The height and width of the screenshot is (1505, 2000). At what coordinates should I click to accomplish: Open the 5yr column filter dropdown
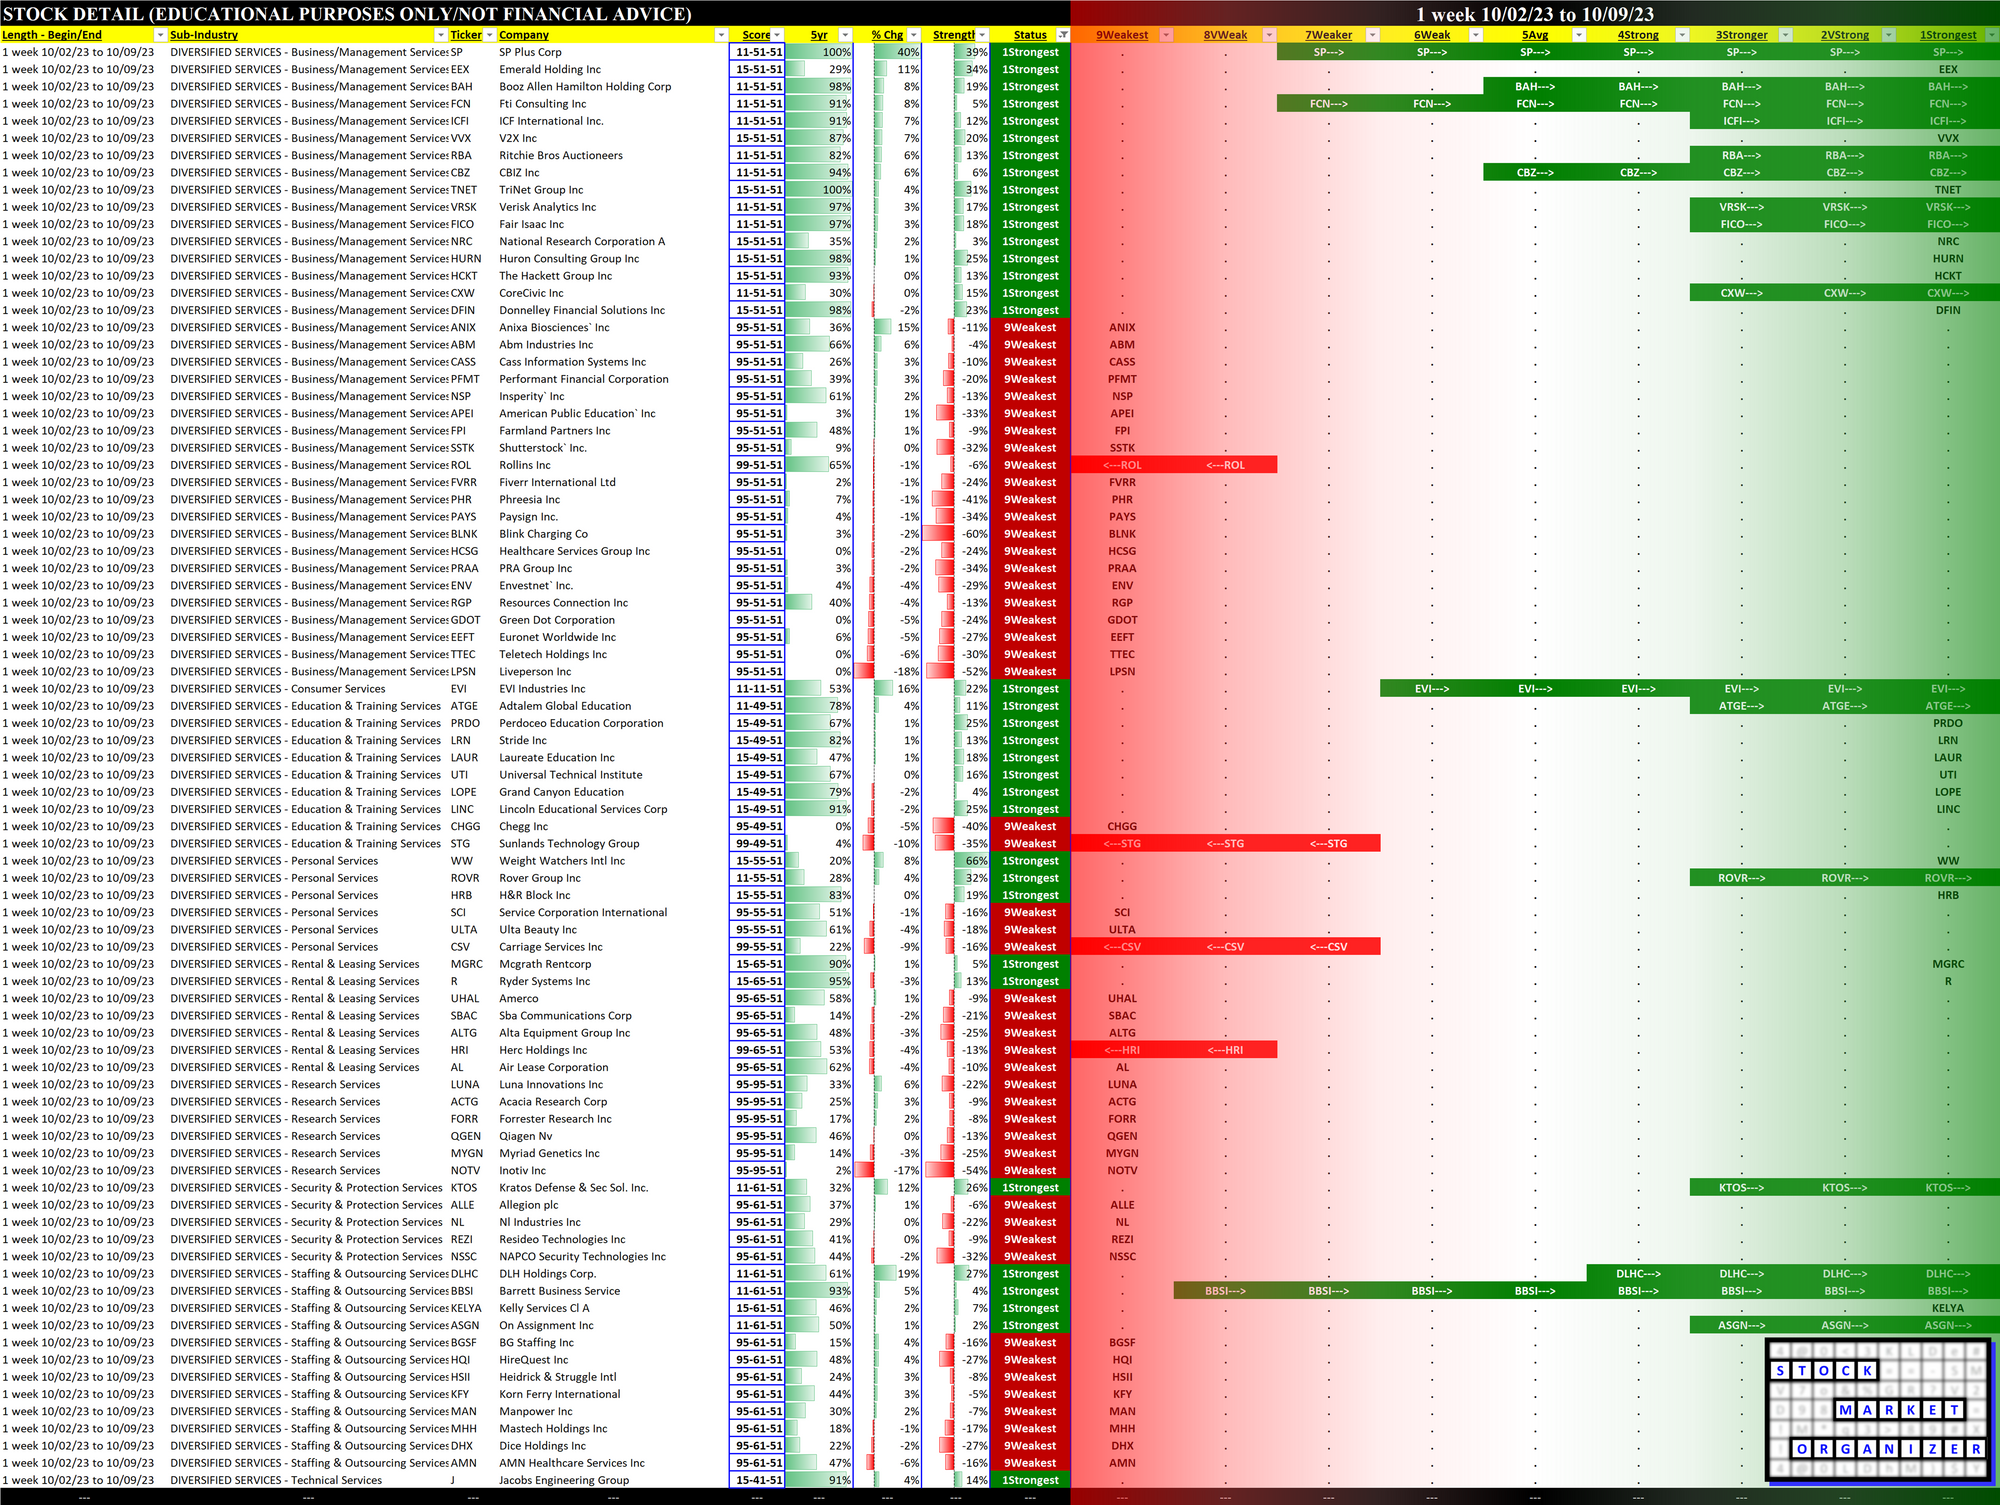(845, 35)
